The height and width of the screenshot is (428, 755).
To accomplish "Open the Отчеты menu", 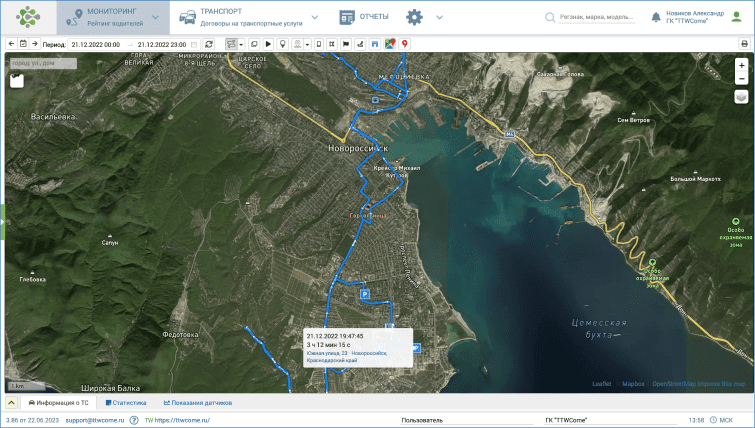I will 366,17.
